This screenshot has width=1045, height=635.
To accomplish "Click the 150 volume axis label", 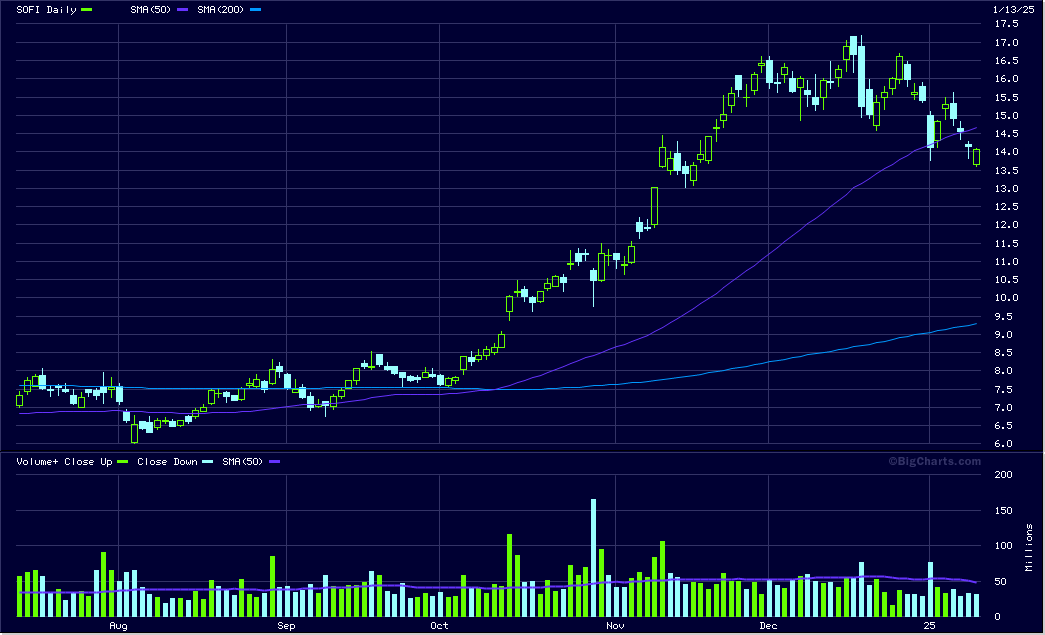I will [1003, 511].
